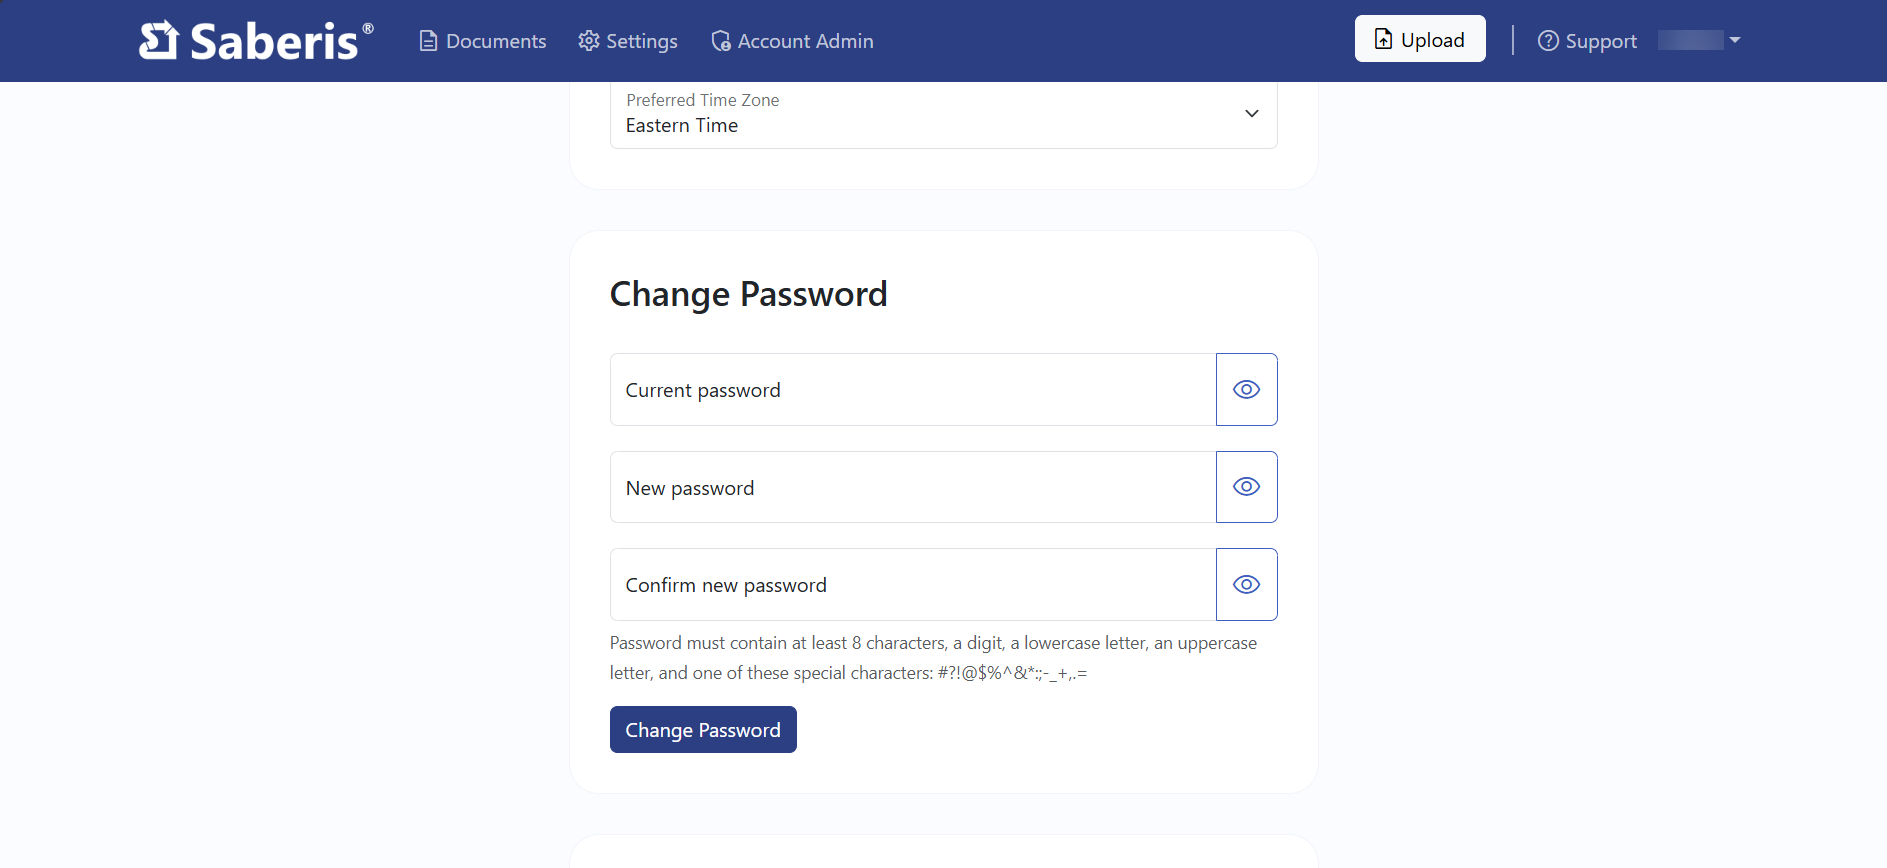1887x868 pixels.
Task: Select the Confirm new password field
Action: [x=912, y=585]
